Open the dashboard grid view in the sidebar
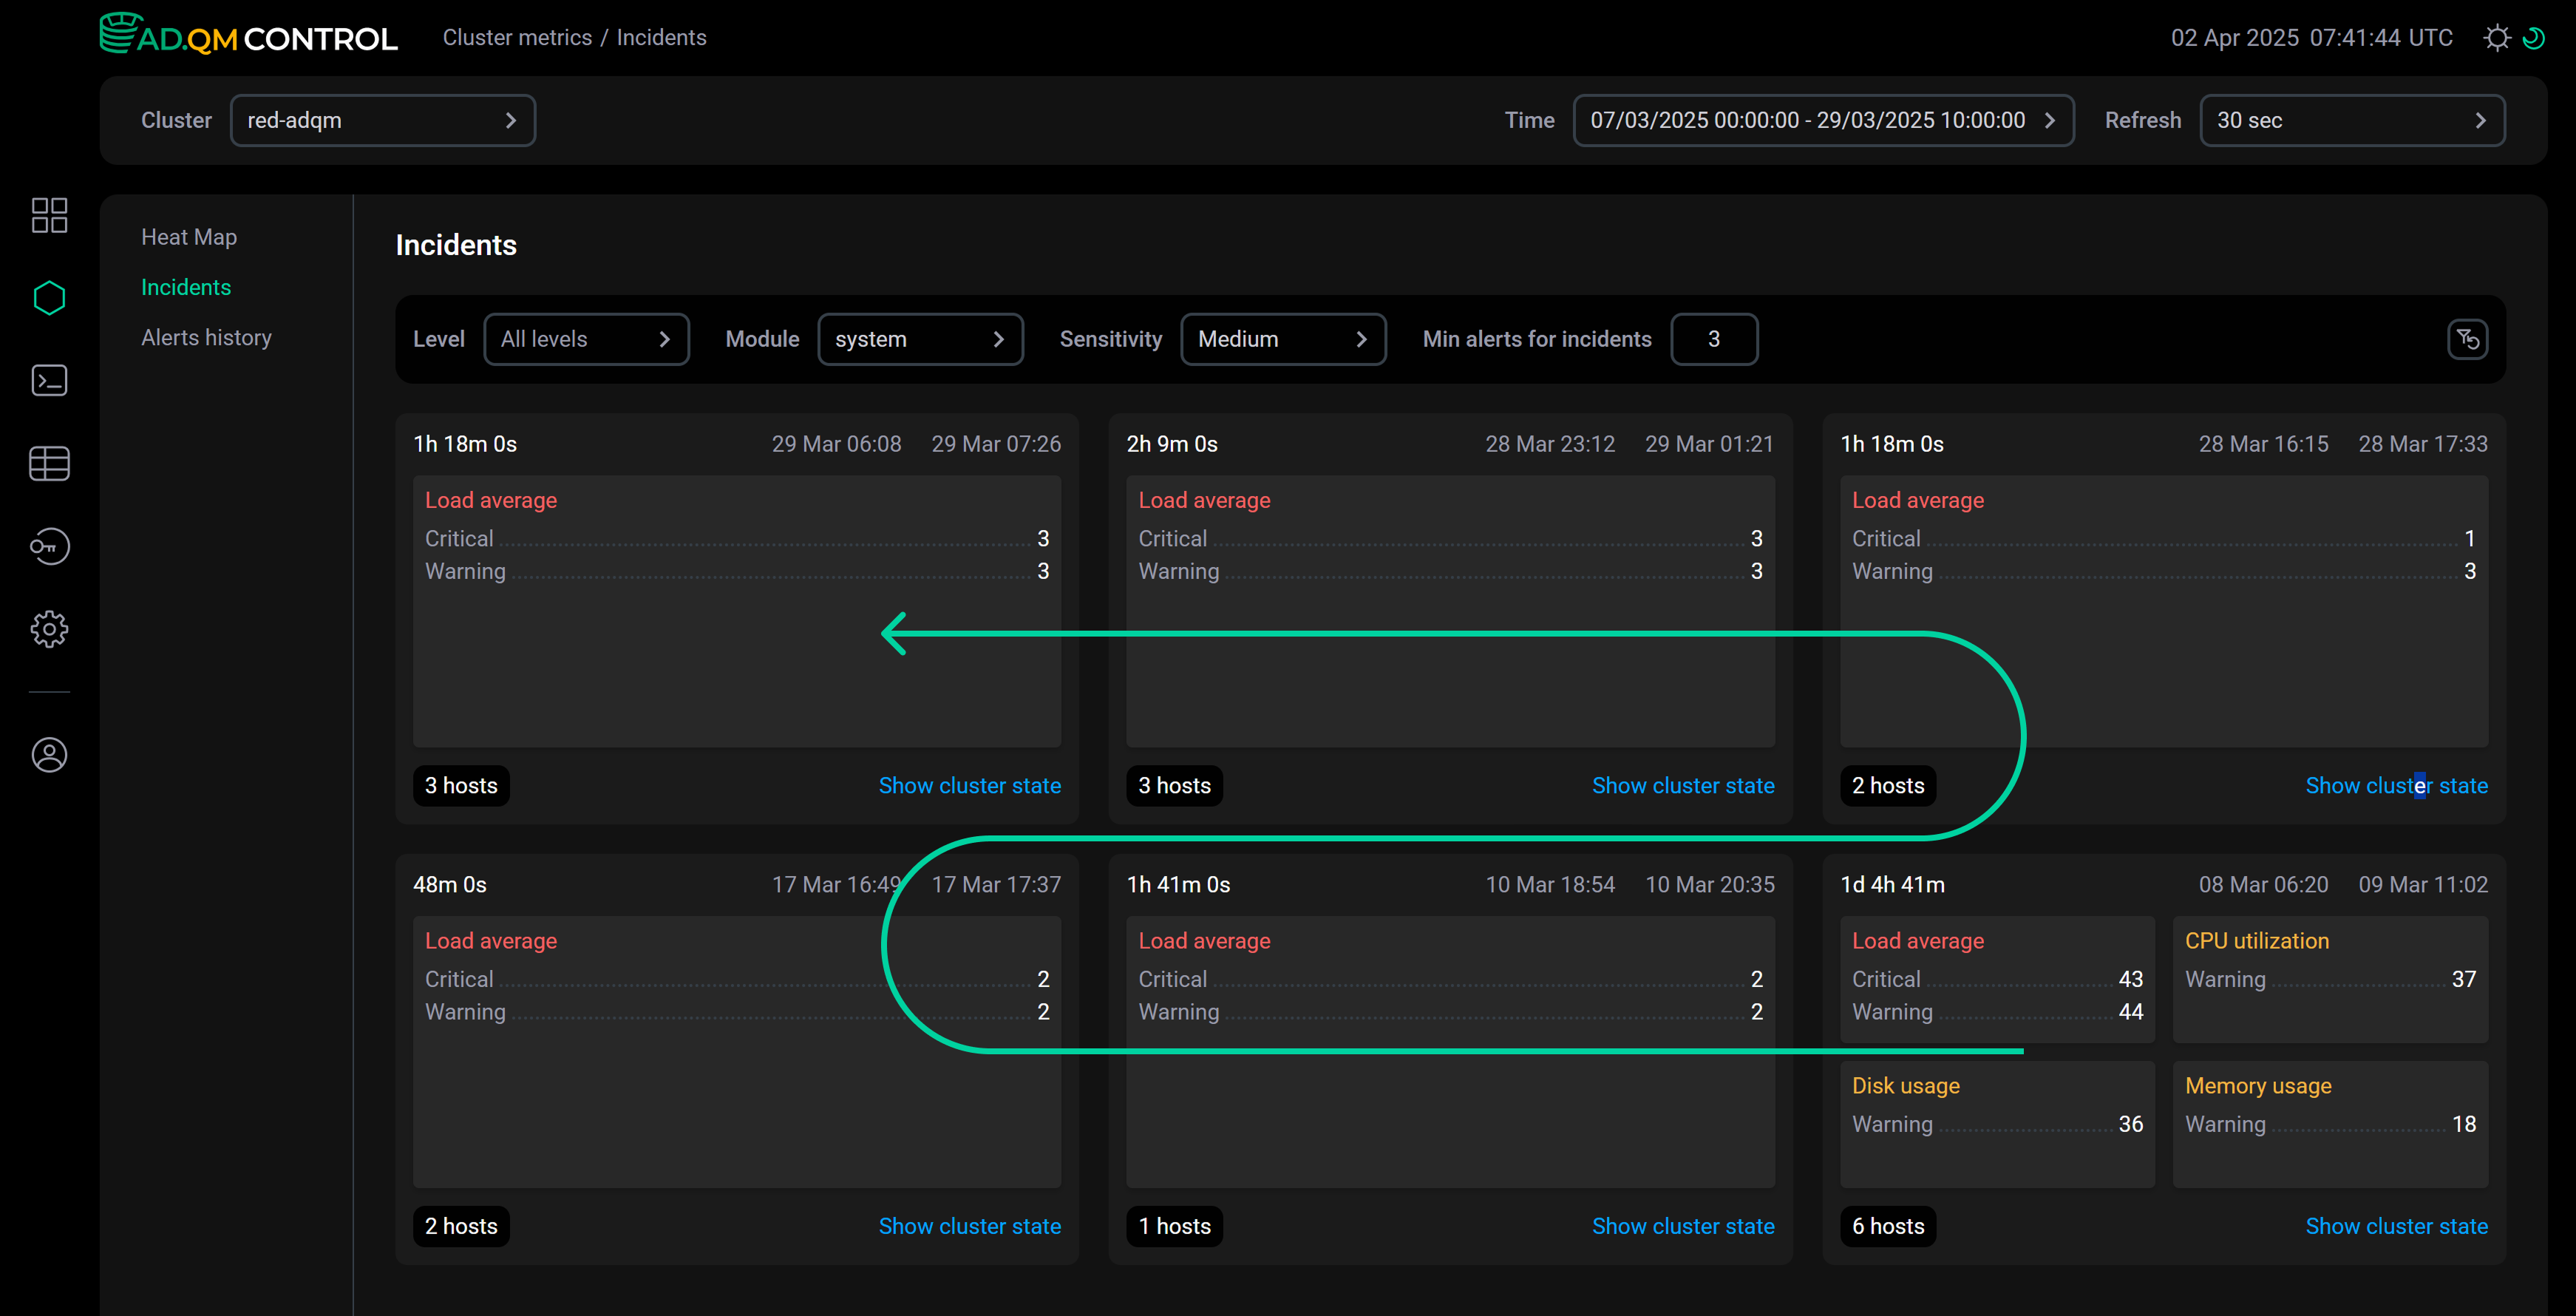The width and height of the screenshot is (2576, 1316). click(x=49, y=215)
